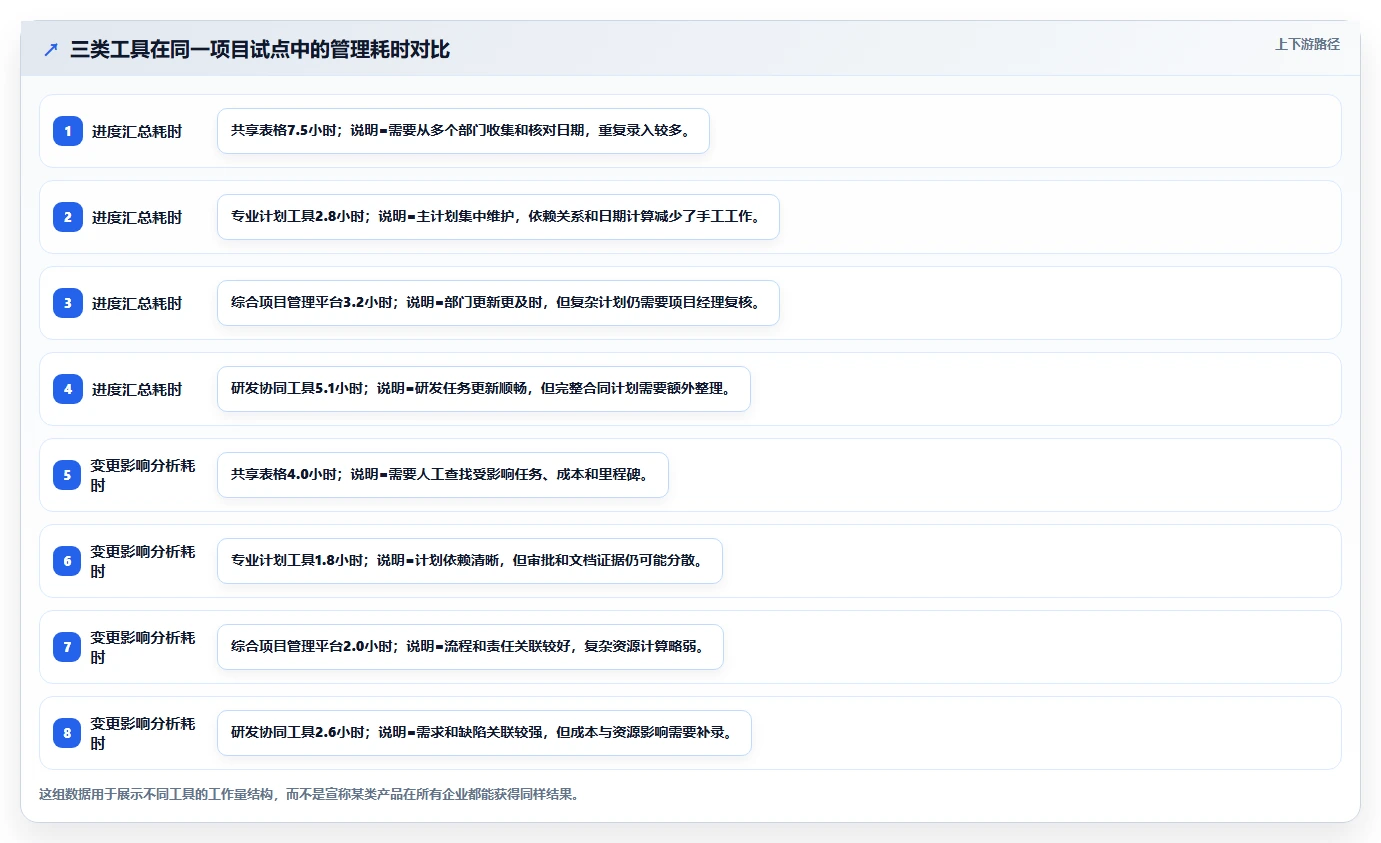
Task: Select the 综合项目管理平台2.0小时 description box
Action: pyautogui.click(x=470, y=647)
